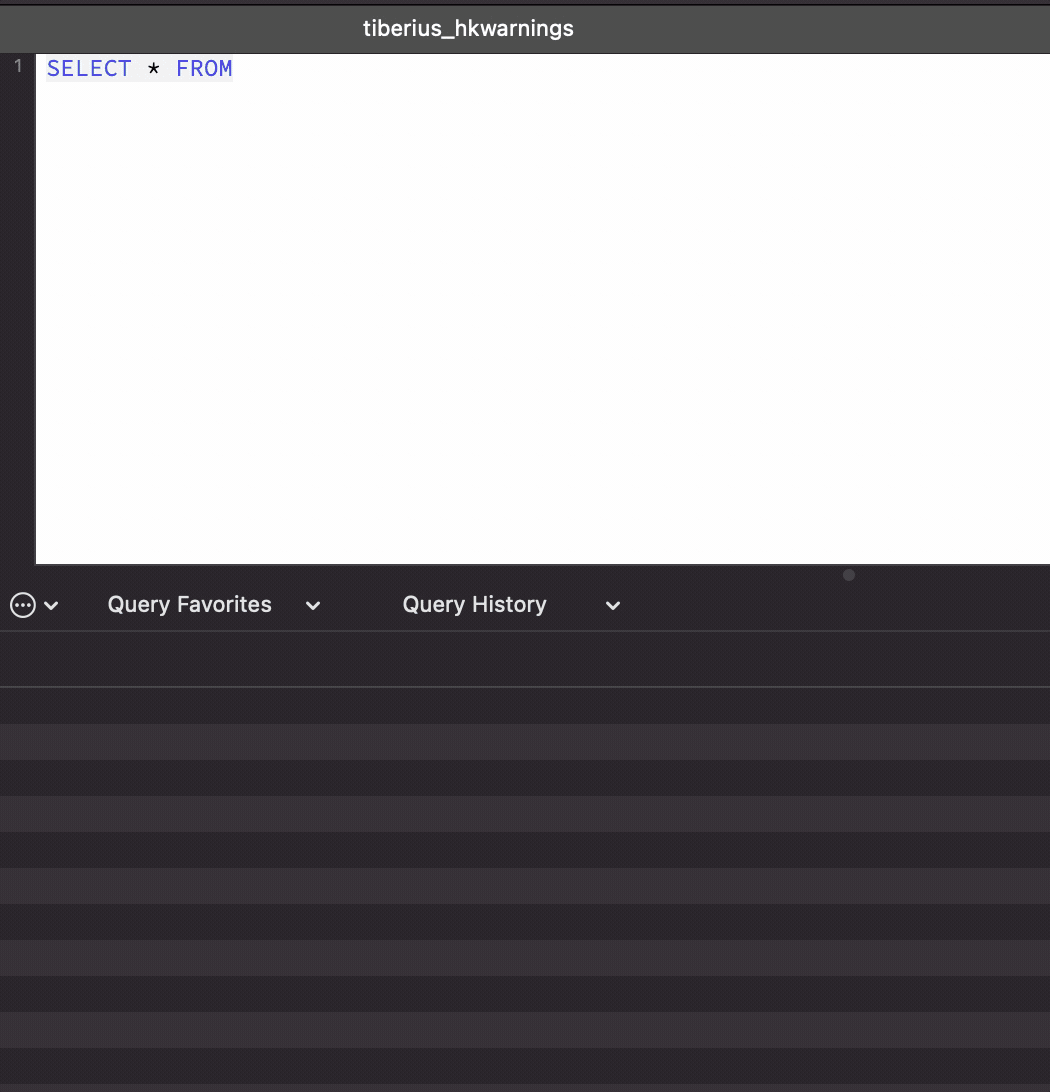The height and width of the screenshot is (1092, 1050).
Task: Click the FROM keyword in the query
Action: click(204, 68)
